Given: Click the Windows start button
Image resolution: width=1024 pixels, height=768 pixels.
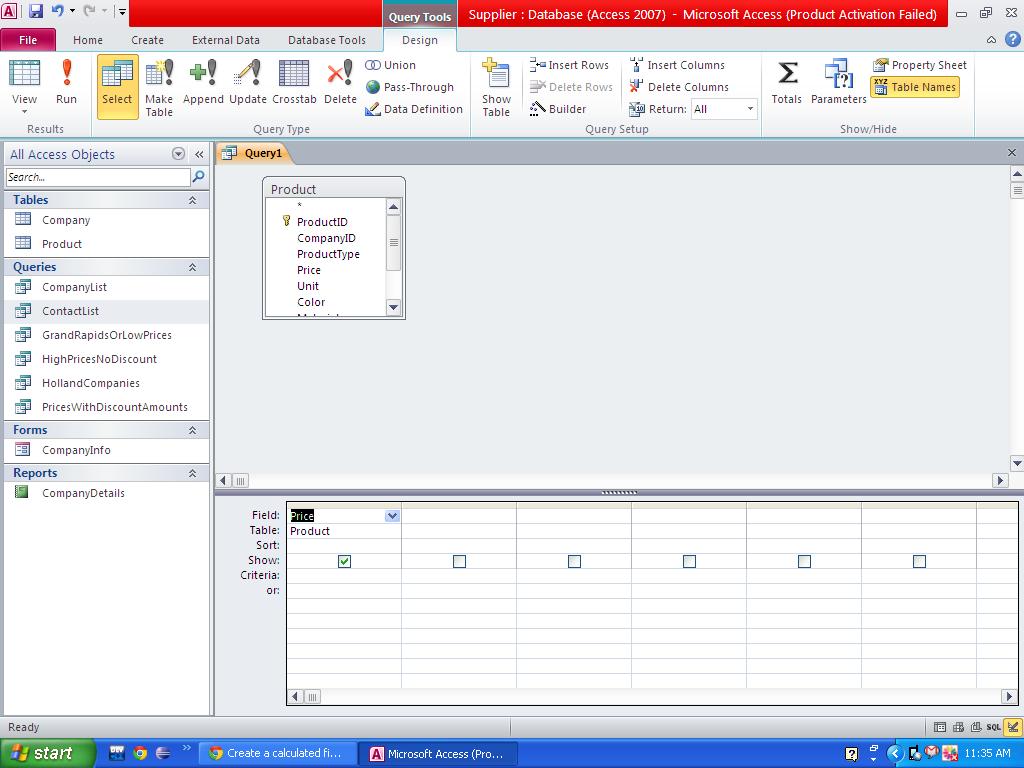Looking at the screenshot, I should [x=46, y=753].
